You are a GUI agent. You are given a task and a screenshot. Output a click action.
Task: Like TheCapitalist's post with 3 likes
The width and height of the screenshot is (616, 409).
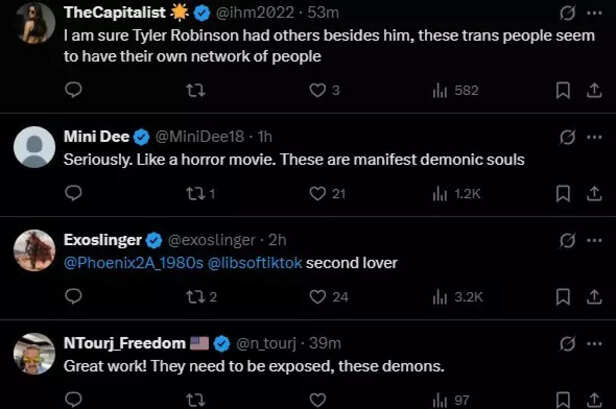click(x=318, y=90)
